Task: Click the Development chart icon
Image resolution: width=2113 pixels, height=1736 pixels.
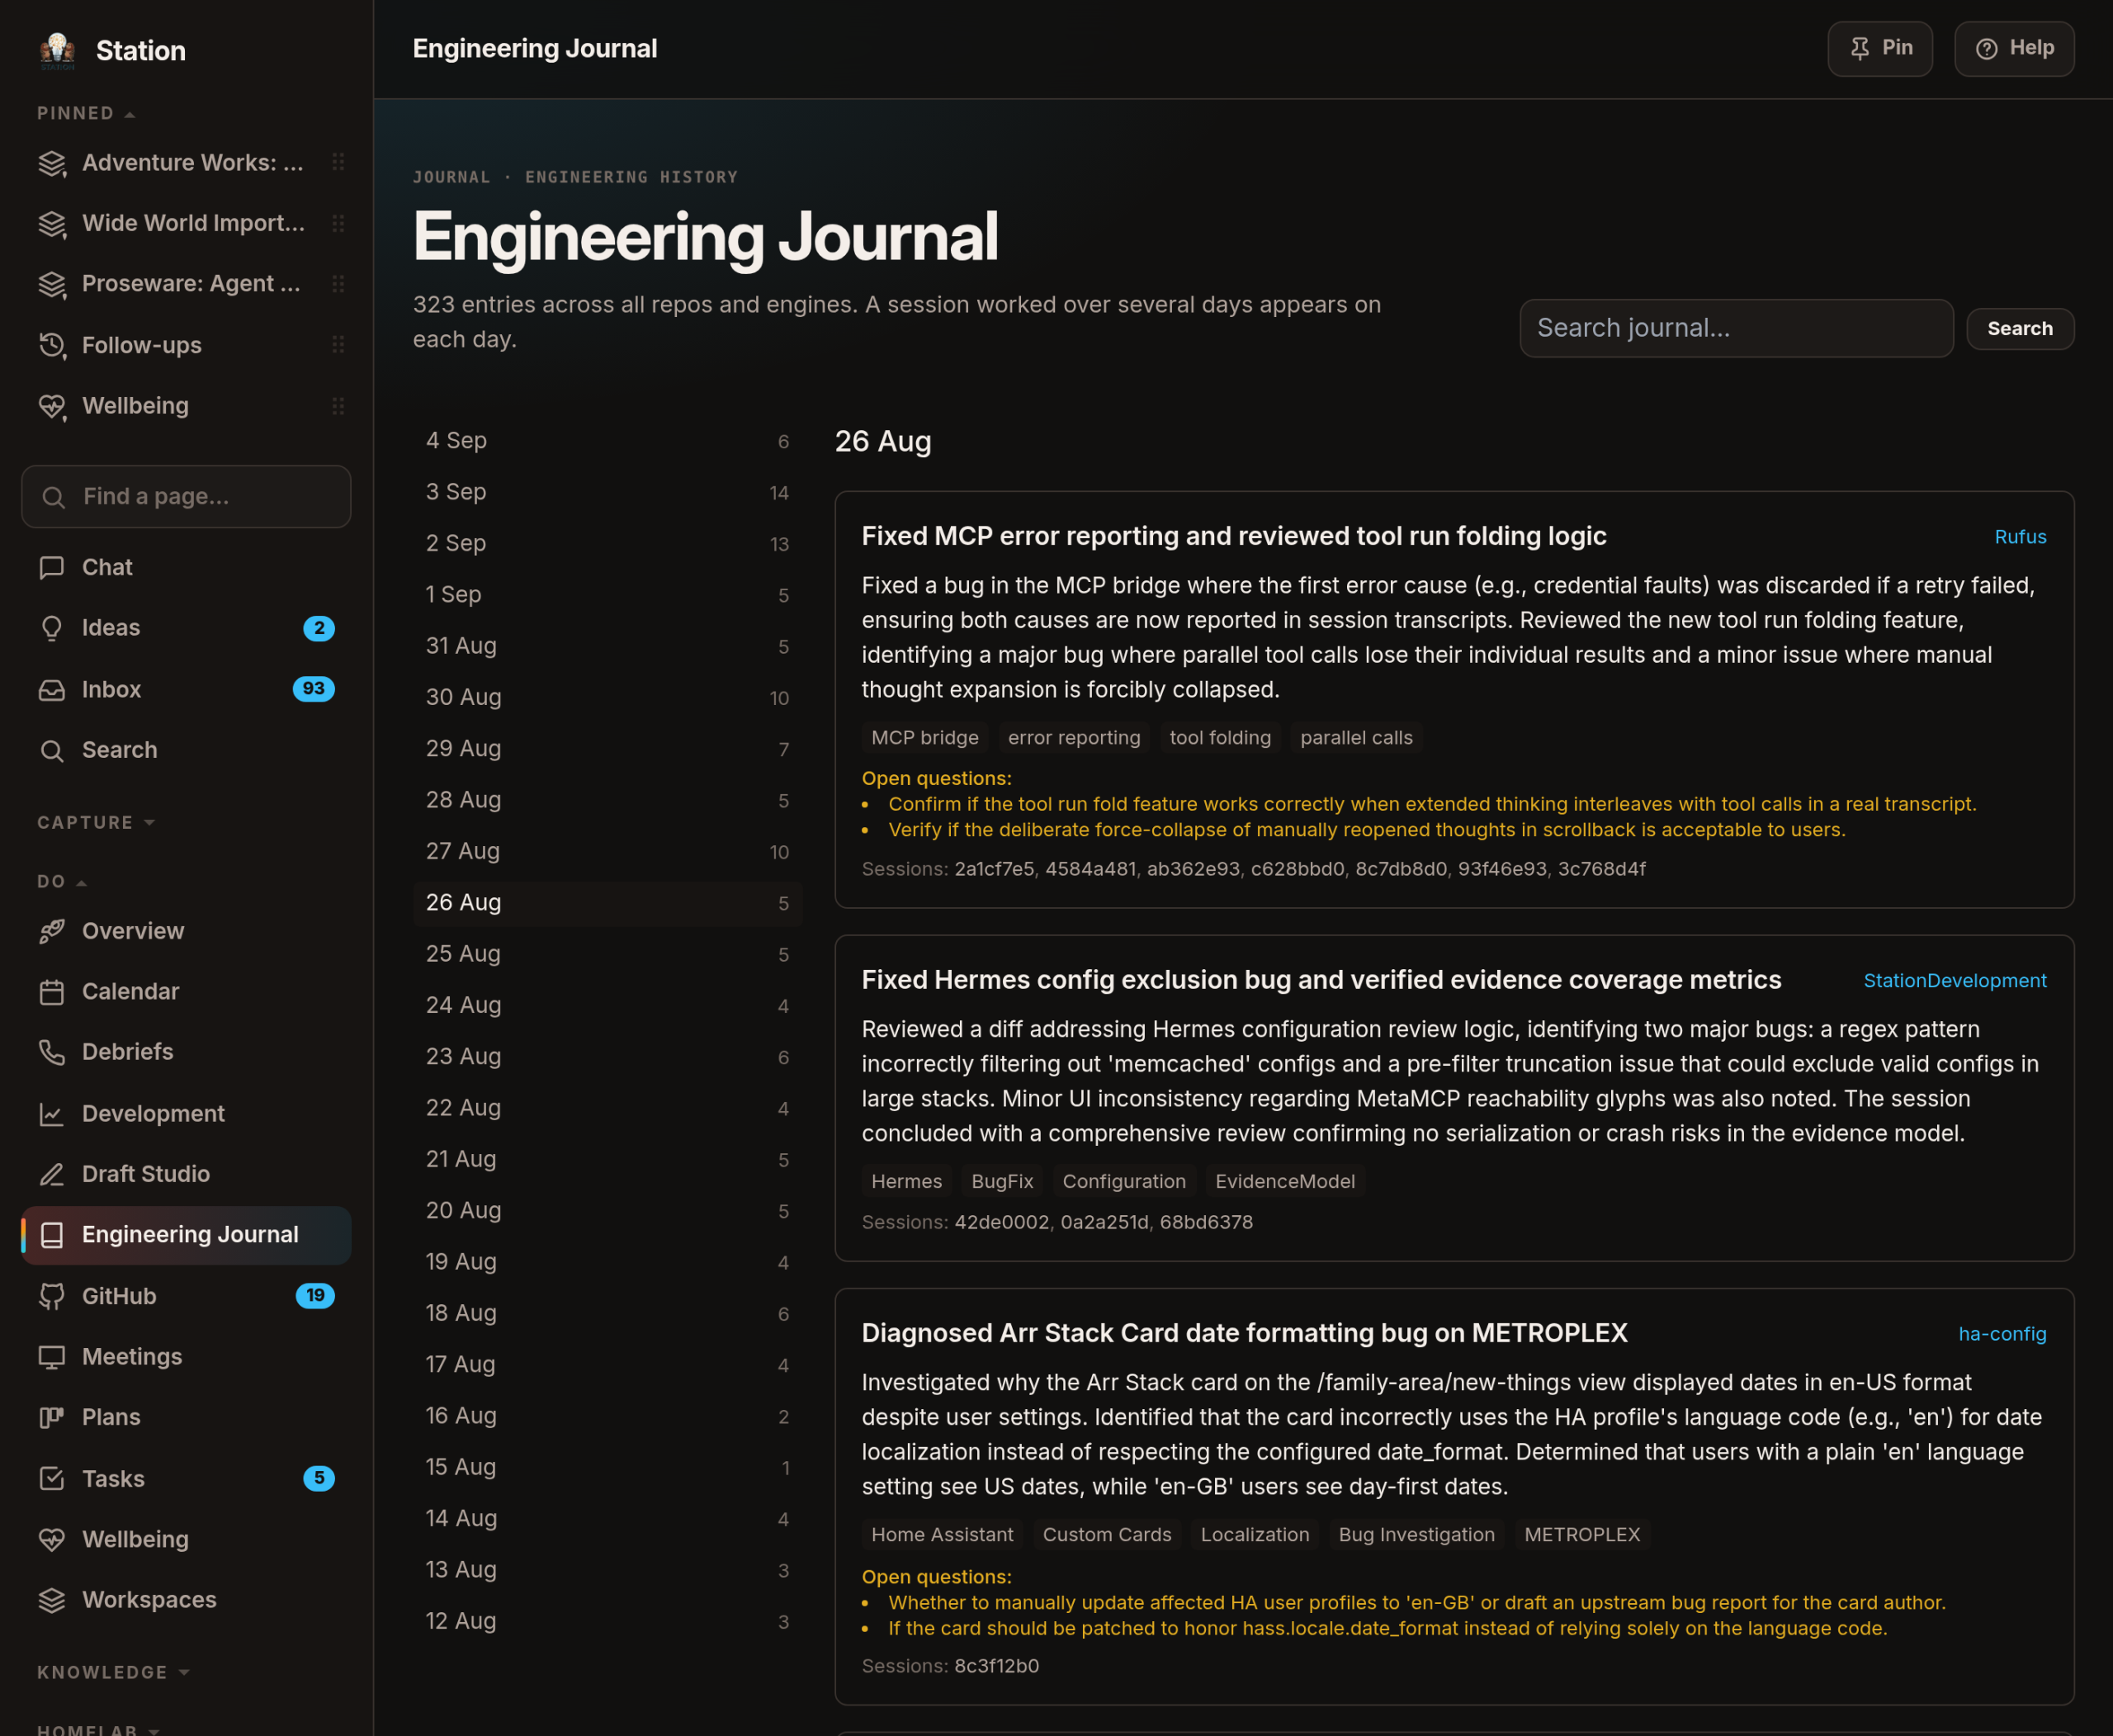Action: (52, 1114)
